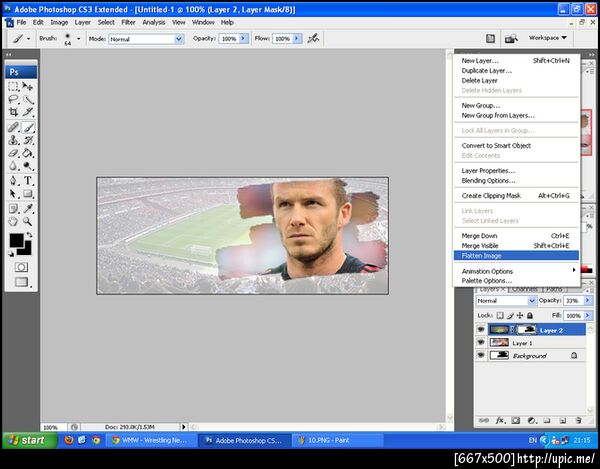
Task: Select the Hand tool
Action: pyautogui.click(x=14, y=222)
